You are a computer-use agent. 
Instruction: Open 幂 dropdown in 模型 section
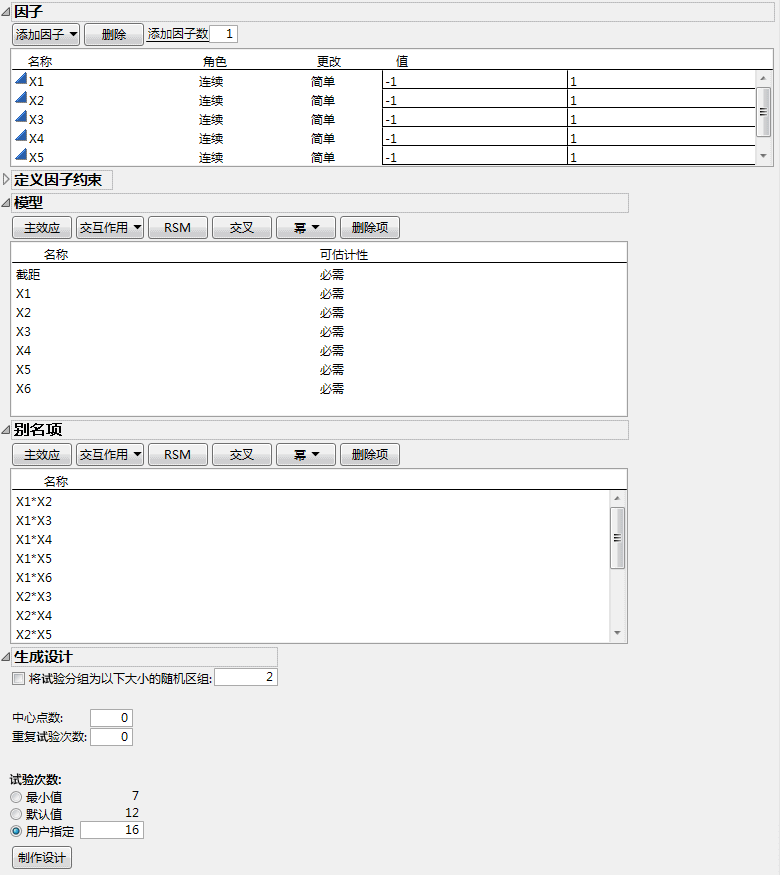click(x=306, y=228)
